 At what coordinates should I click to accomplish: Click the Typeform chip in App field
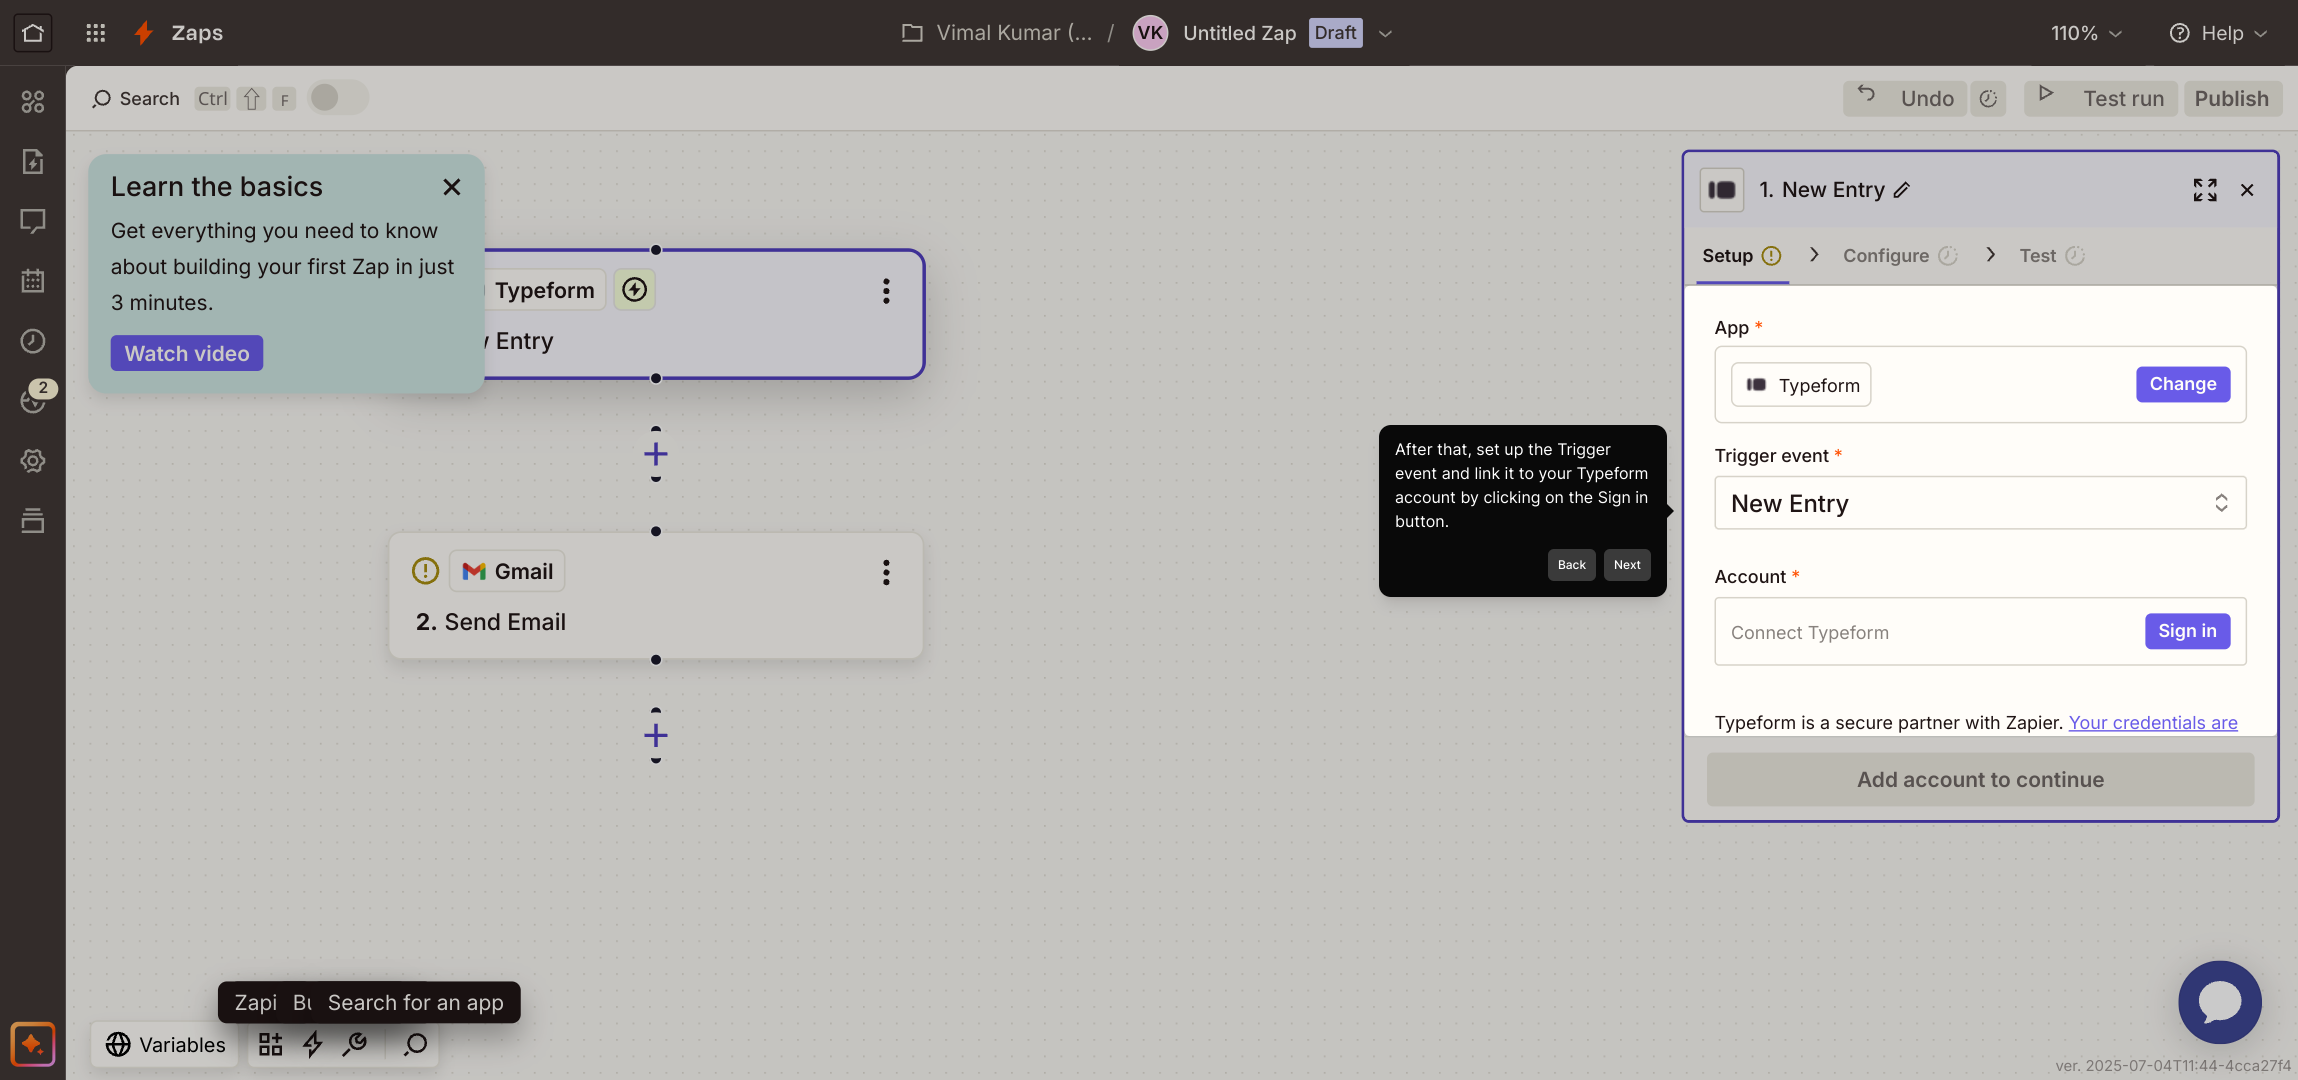click(1801, 385)
